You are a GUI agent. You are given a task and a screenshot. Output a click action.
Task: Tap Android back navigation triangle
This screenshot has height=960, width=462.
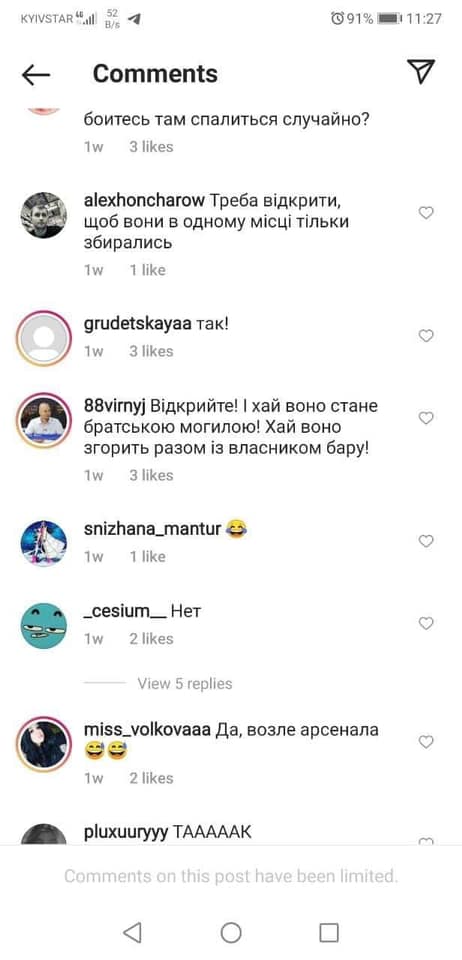point(132,932)
